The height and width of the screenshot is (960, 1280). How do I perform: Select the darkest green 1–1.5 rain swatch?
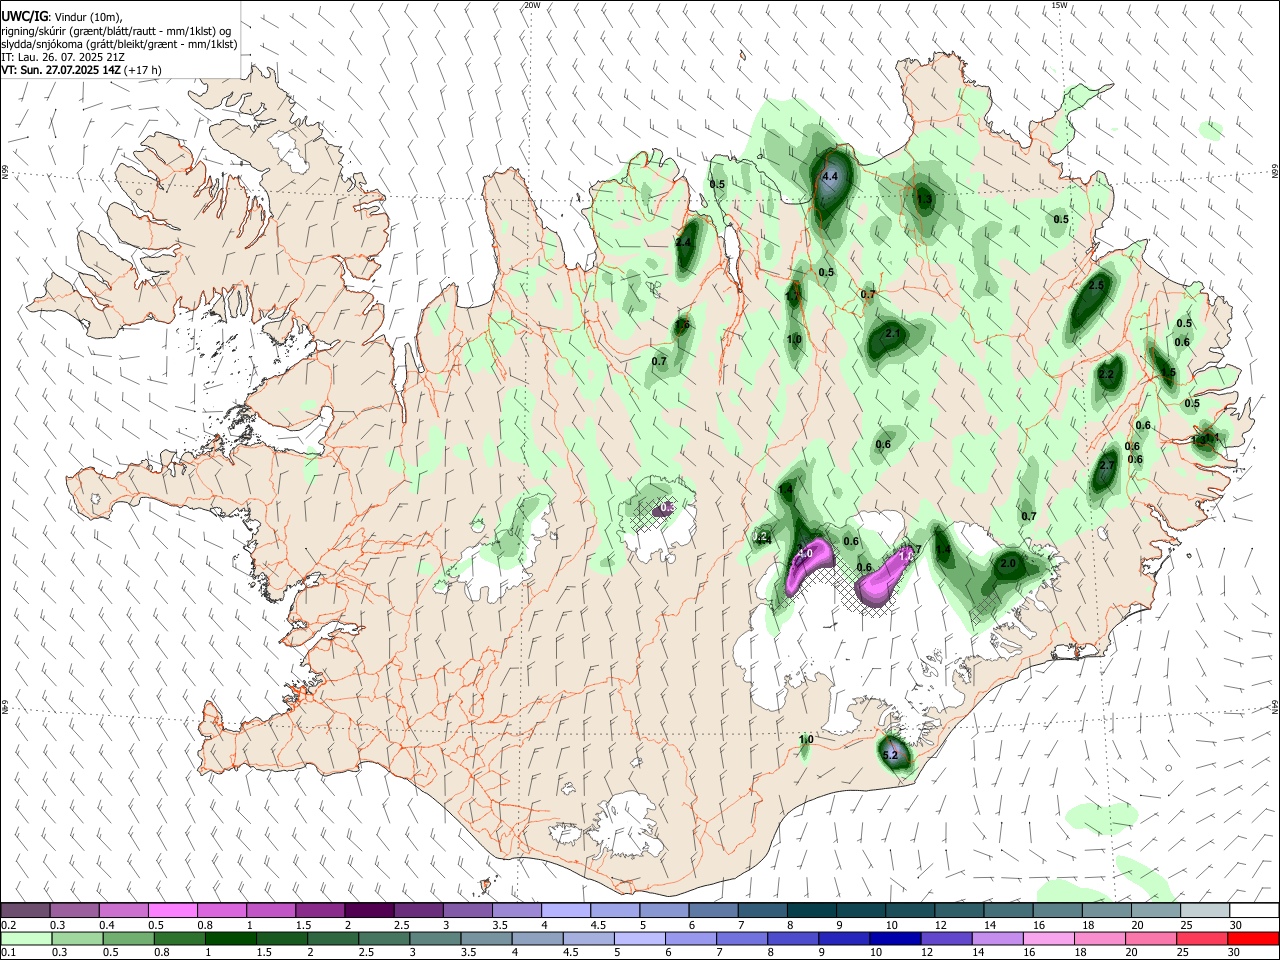pyautogui.click(x=231, y=938)
